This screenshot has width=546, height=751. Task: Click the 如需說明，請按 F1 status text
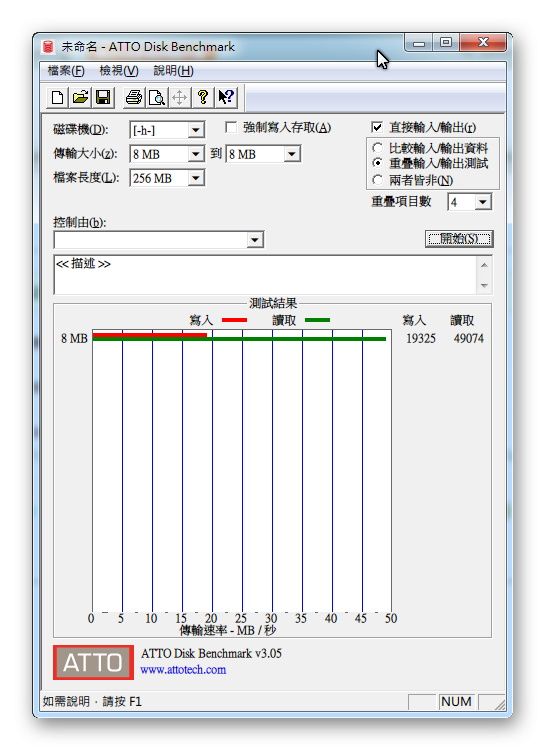pos(92,702)
